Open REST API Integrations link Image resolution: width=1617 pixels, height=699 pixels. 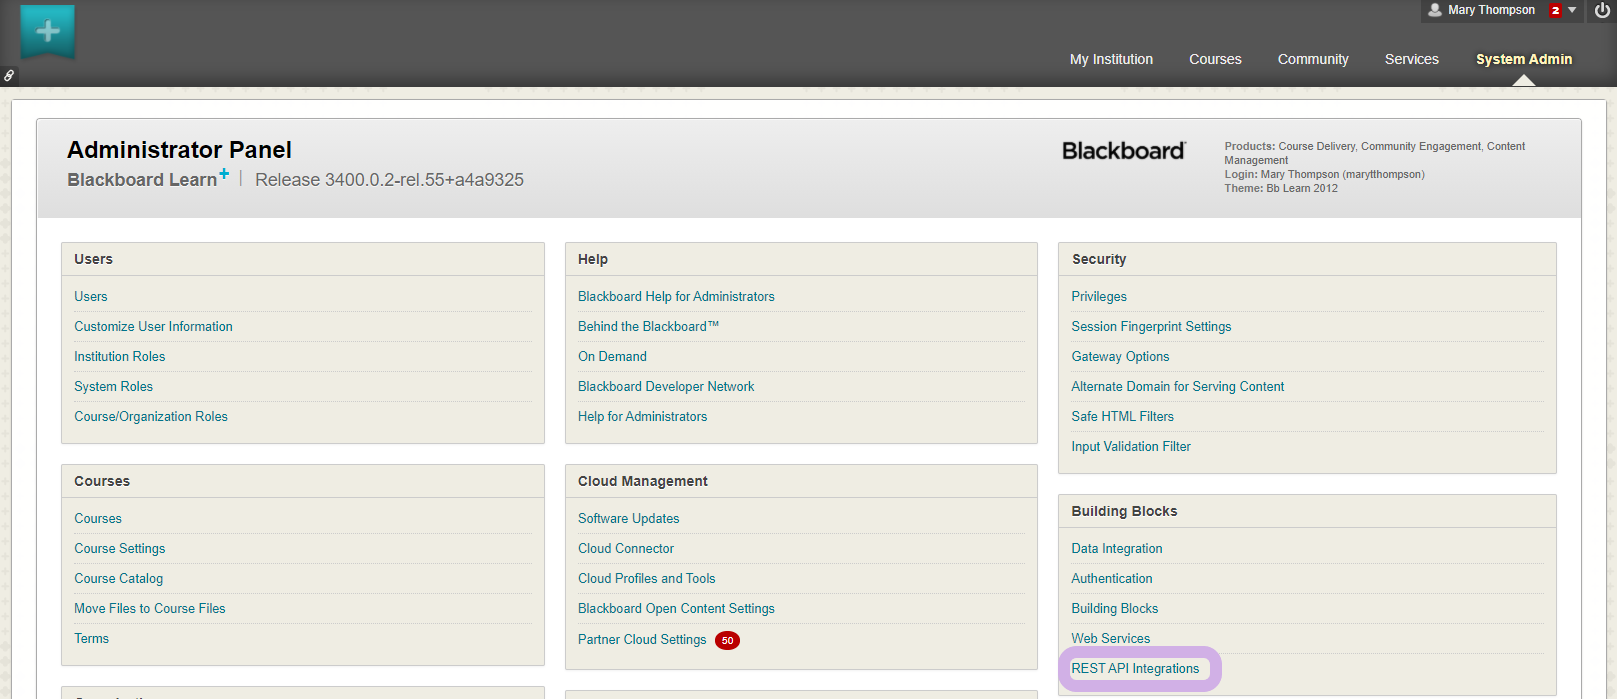pyautogui.click(x=1135, y=668)
